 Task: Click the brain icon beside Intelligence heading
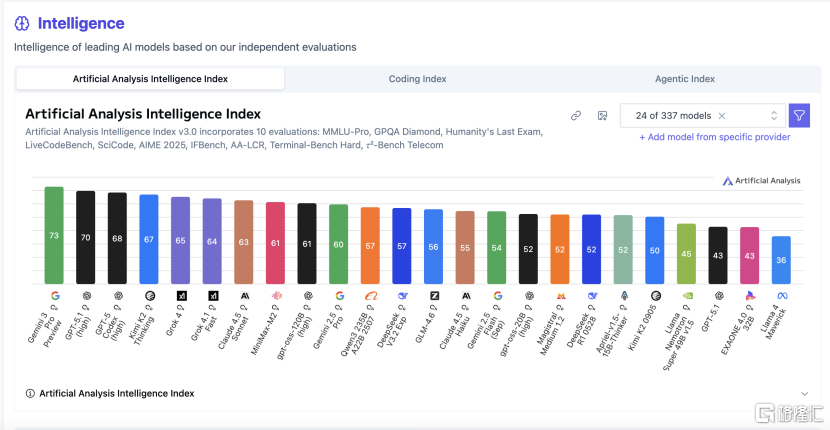22,23
